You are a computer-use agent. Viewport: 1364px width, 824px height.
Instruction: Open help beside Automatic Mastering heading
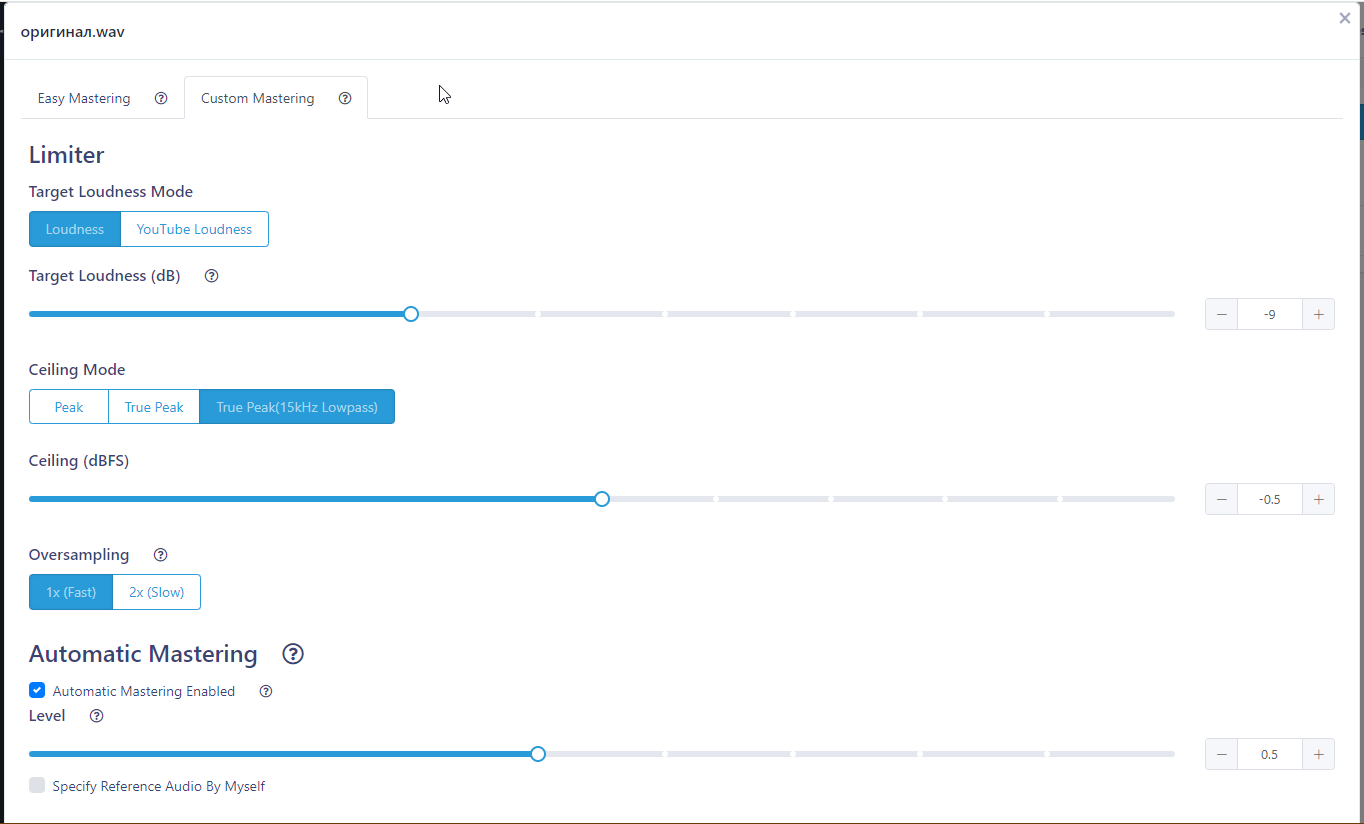coord(293,654)
